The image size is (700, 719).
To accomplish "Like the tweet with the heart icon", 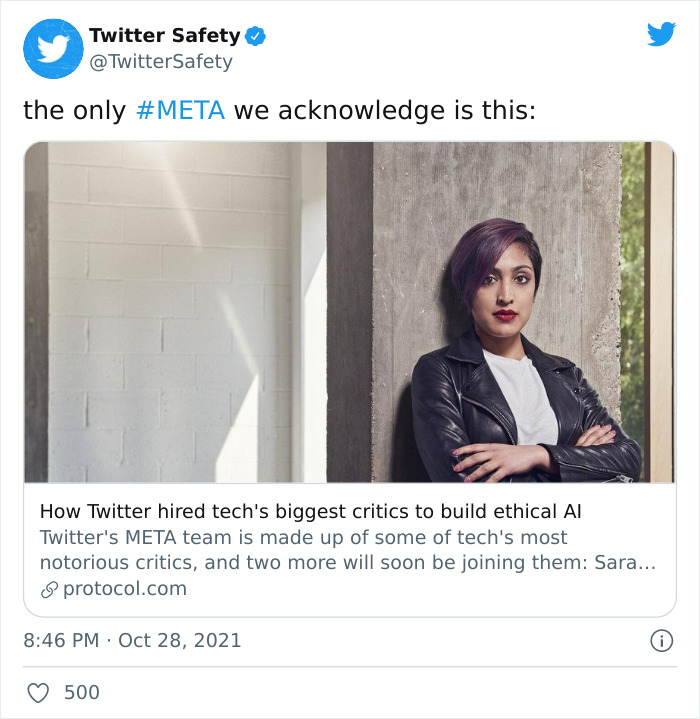I will tap(39, 692).
